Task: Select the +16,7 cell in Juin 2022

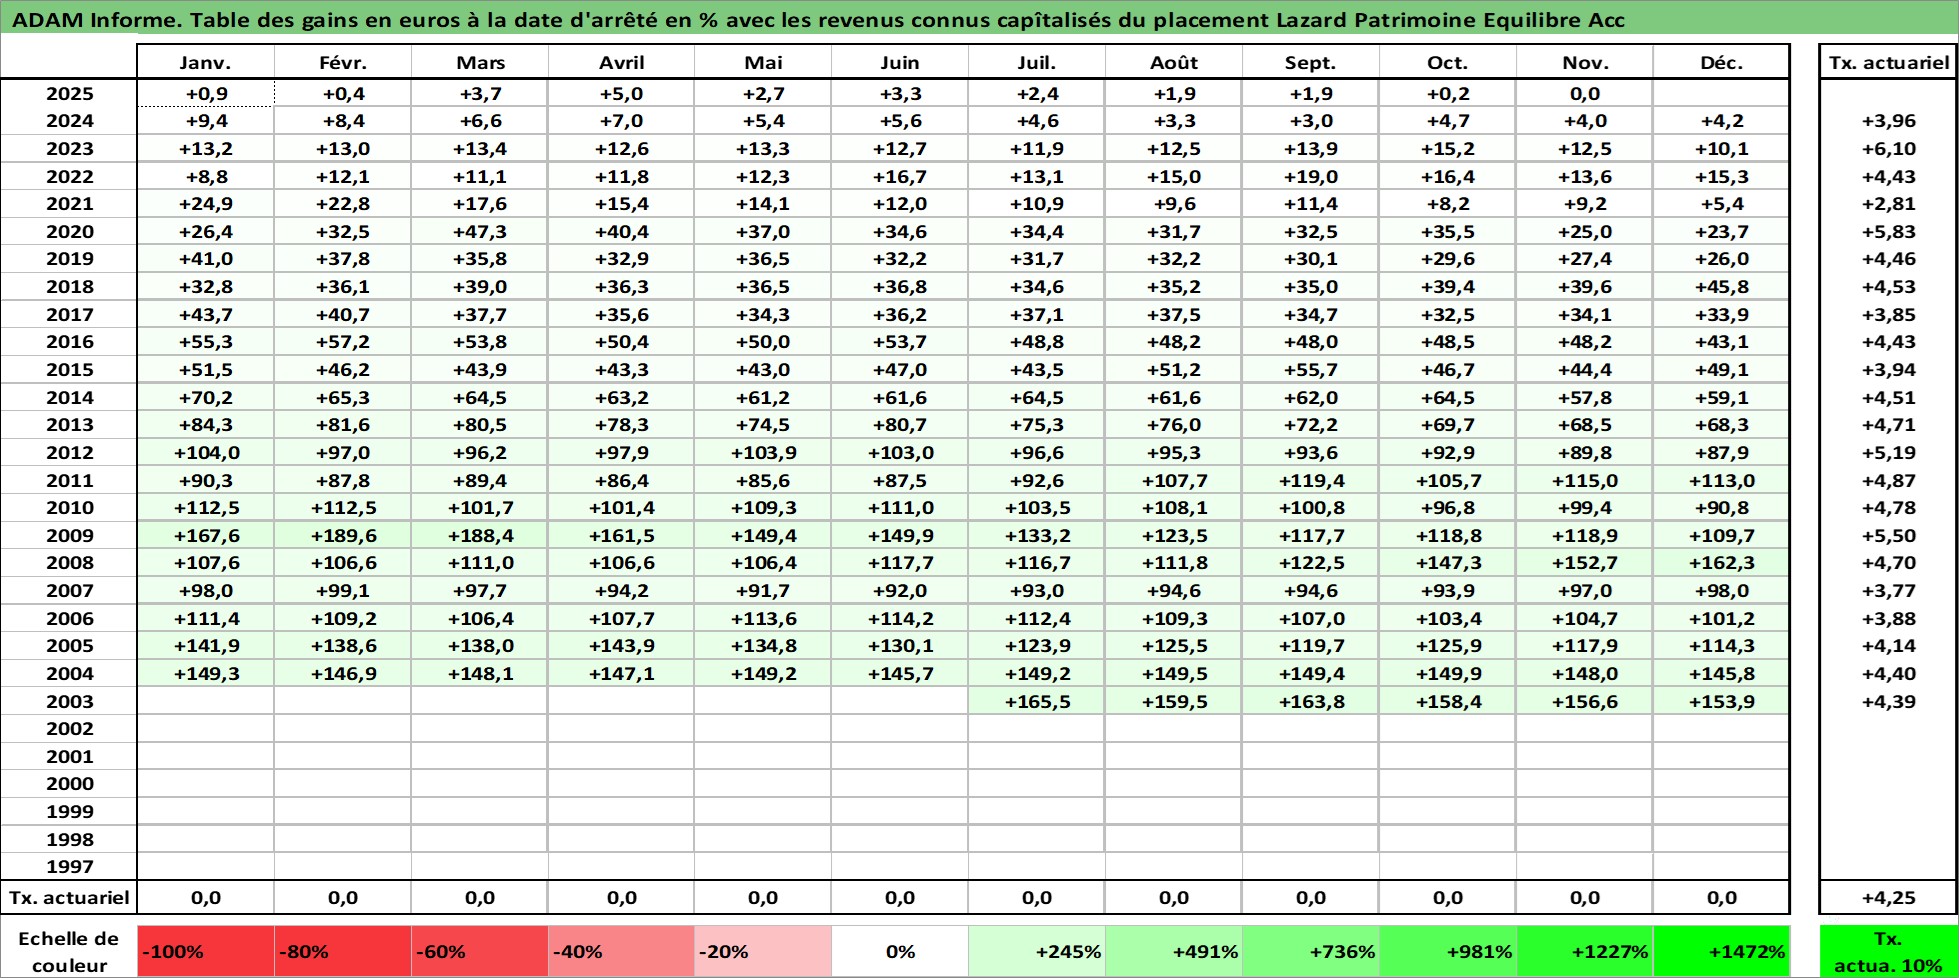Action: pos(899,176)
